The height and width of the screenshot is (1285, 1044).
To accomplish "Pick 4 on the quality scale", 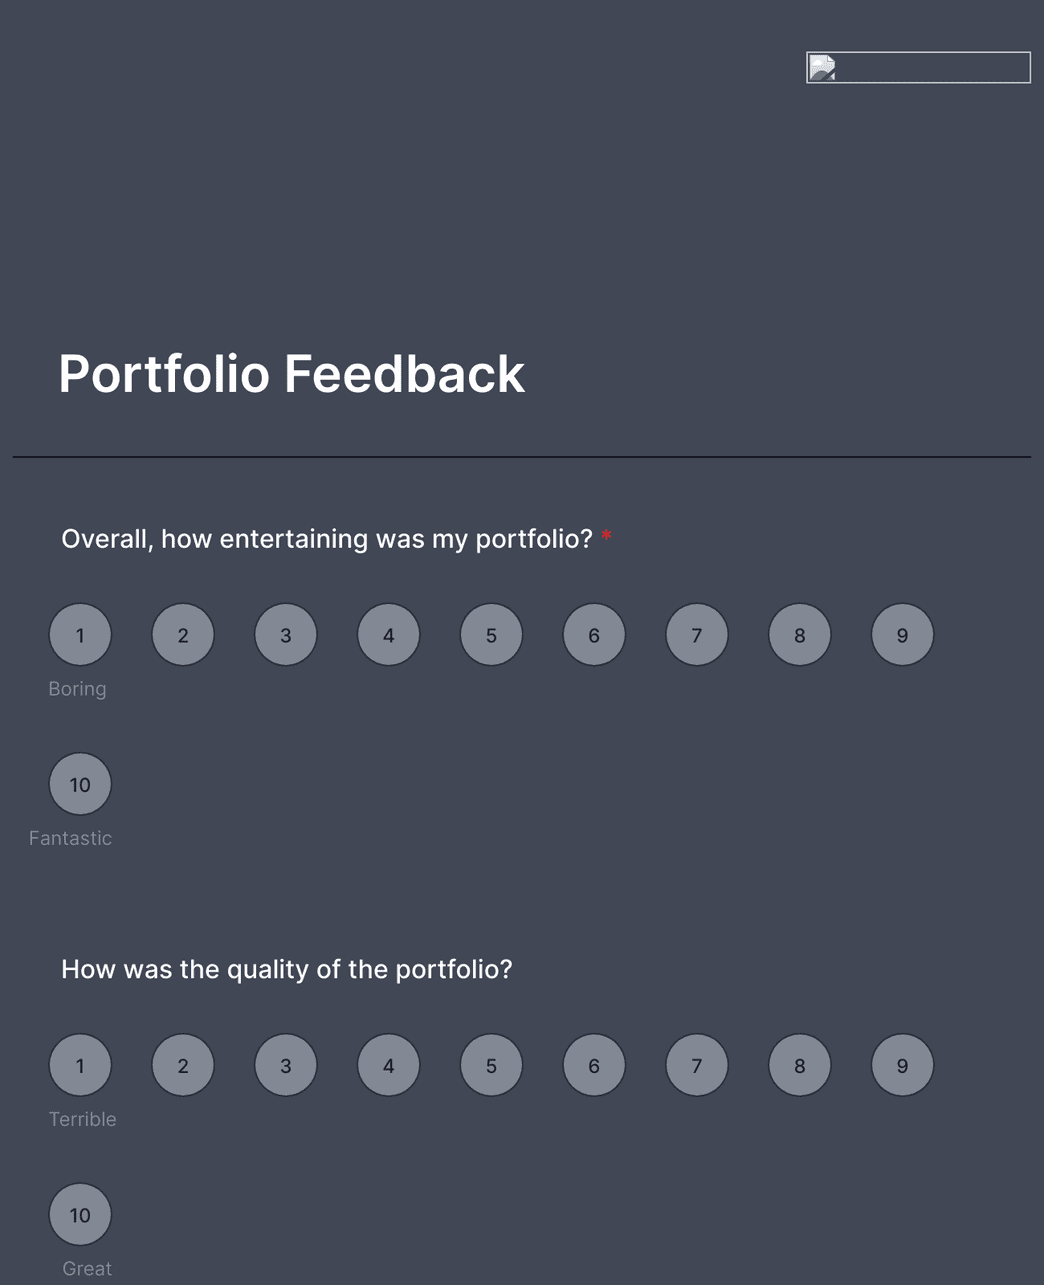I will coord(388,1065).
